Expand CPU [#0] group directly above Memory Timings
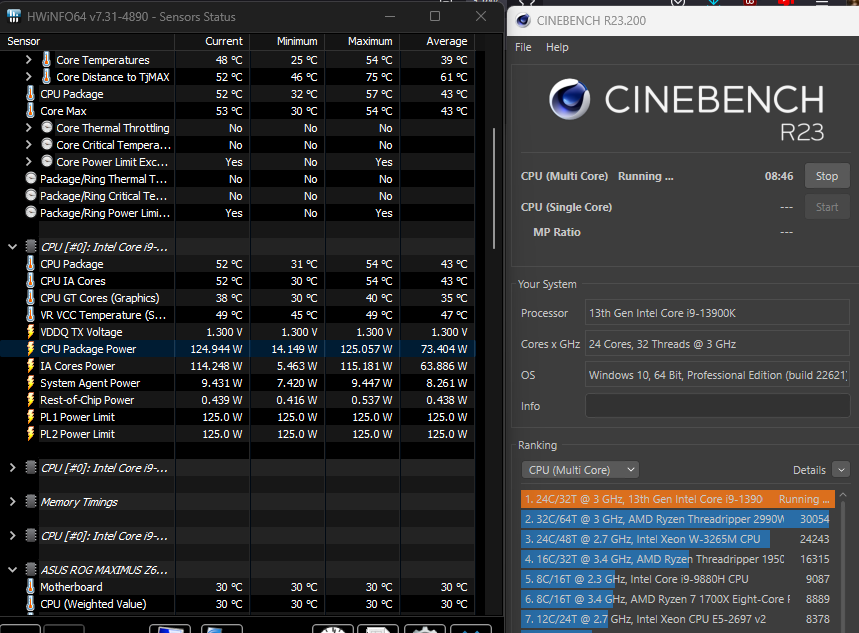The image size is (859, 633). pyautogui.click(x=12, y=467)
